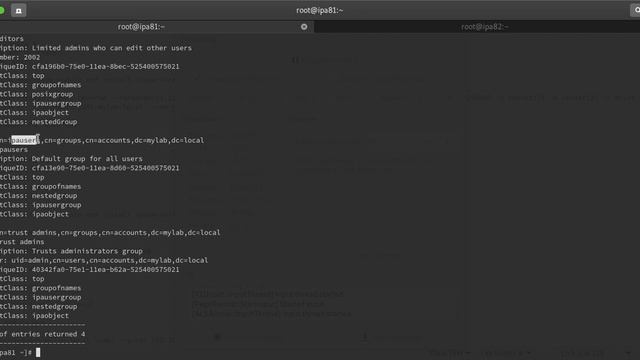Click the 'entries returned 4' line
The height and width of the screenshot is (360, 640).
pos(43,334)
